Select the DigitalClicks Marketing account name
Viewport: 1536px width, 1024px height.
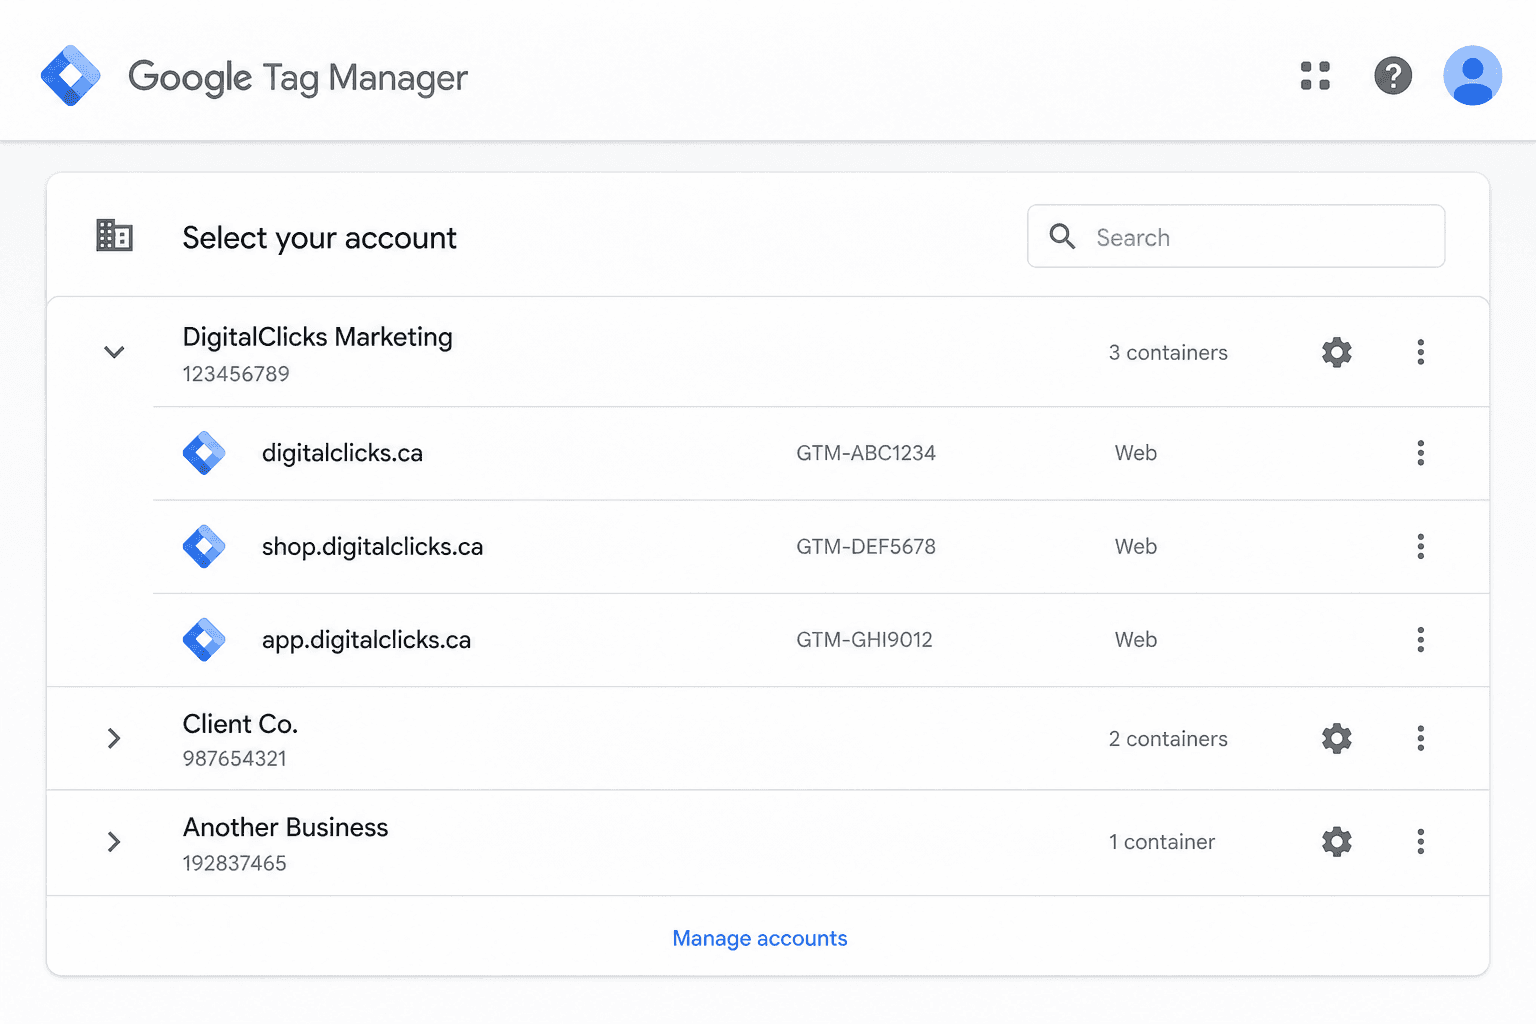coord(317,337)
